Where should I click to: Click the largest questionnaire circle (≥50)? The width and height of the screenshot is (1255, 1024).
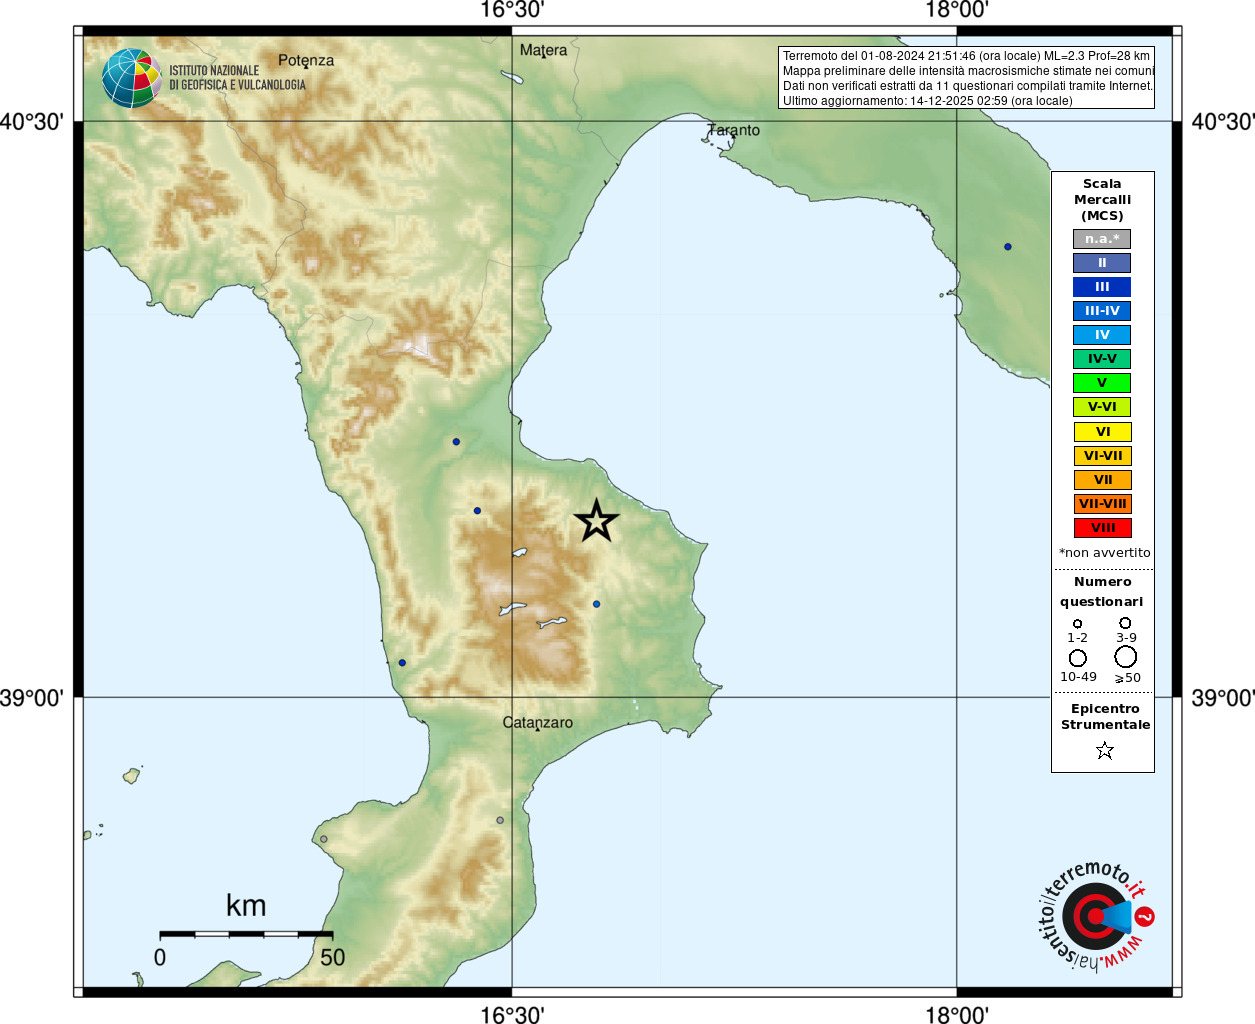pyautogui.click(x=1126, y=657)
